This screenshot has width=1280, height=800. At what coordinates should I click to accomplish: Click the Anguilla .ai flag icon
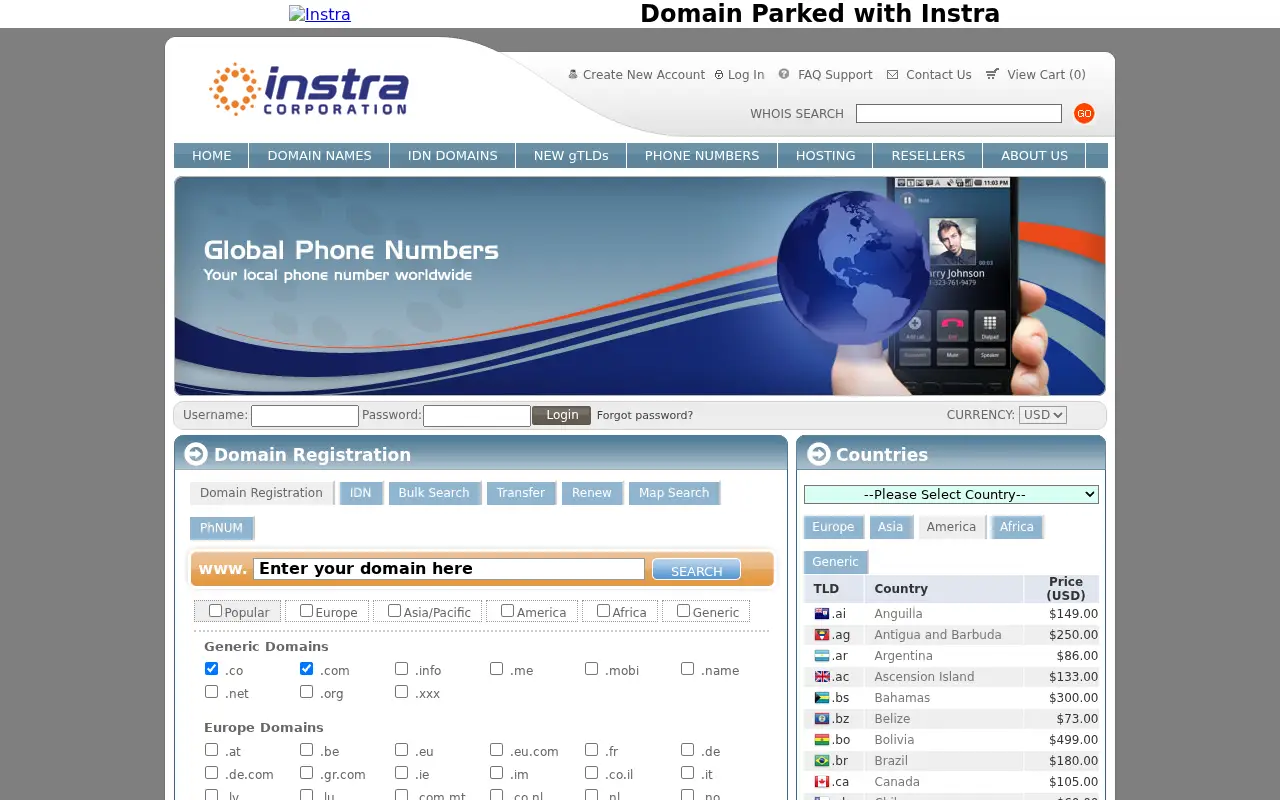(x=822, y=614)
